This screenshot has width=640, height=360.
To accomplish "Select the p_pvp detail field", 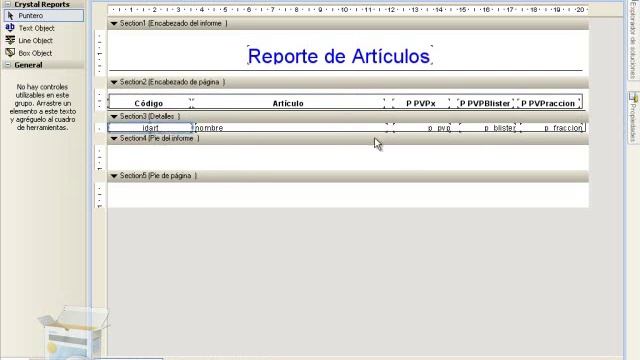I will tap(422, 128).
